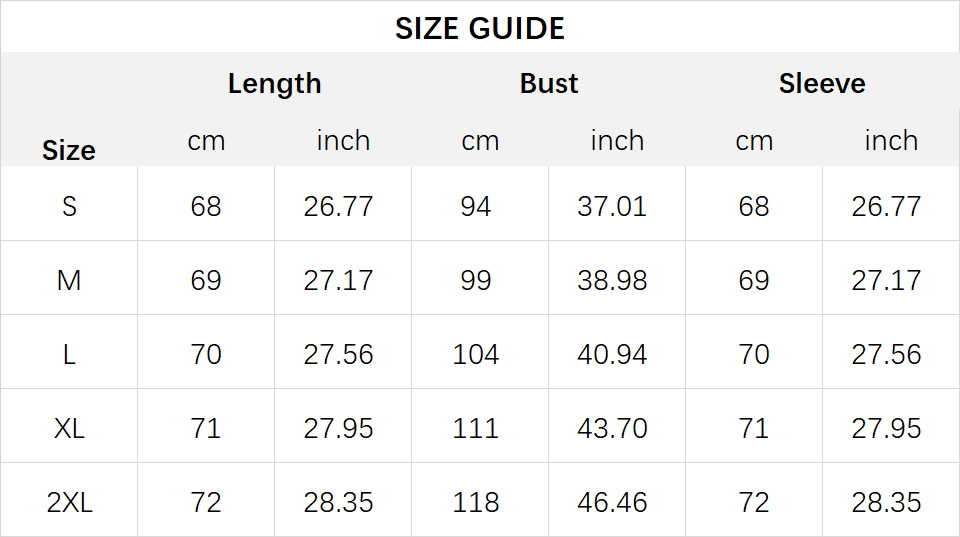Click bust value 111 cm
Viewport: 960px width, 537px height.
(476, 429)
